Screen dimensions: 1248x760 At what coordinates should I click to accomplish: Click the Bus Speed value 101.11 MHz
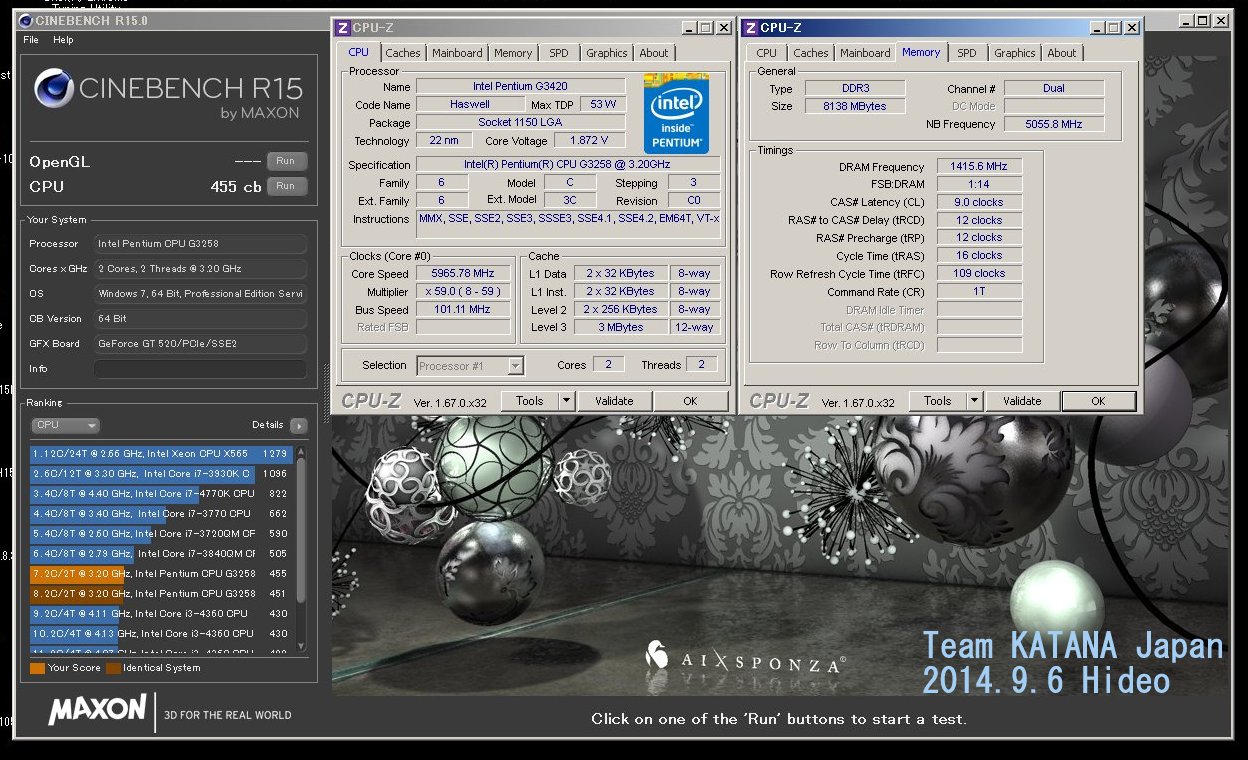[462, 309]
